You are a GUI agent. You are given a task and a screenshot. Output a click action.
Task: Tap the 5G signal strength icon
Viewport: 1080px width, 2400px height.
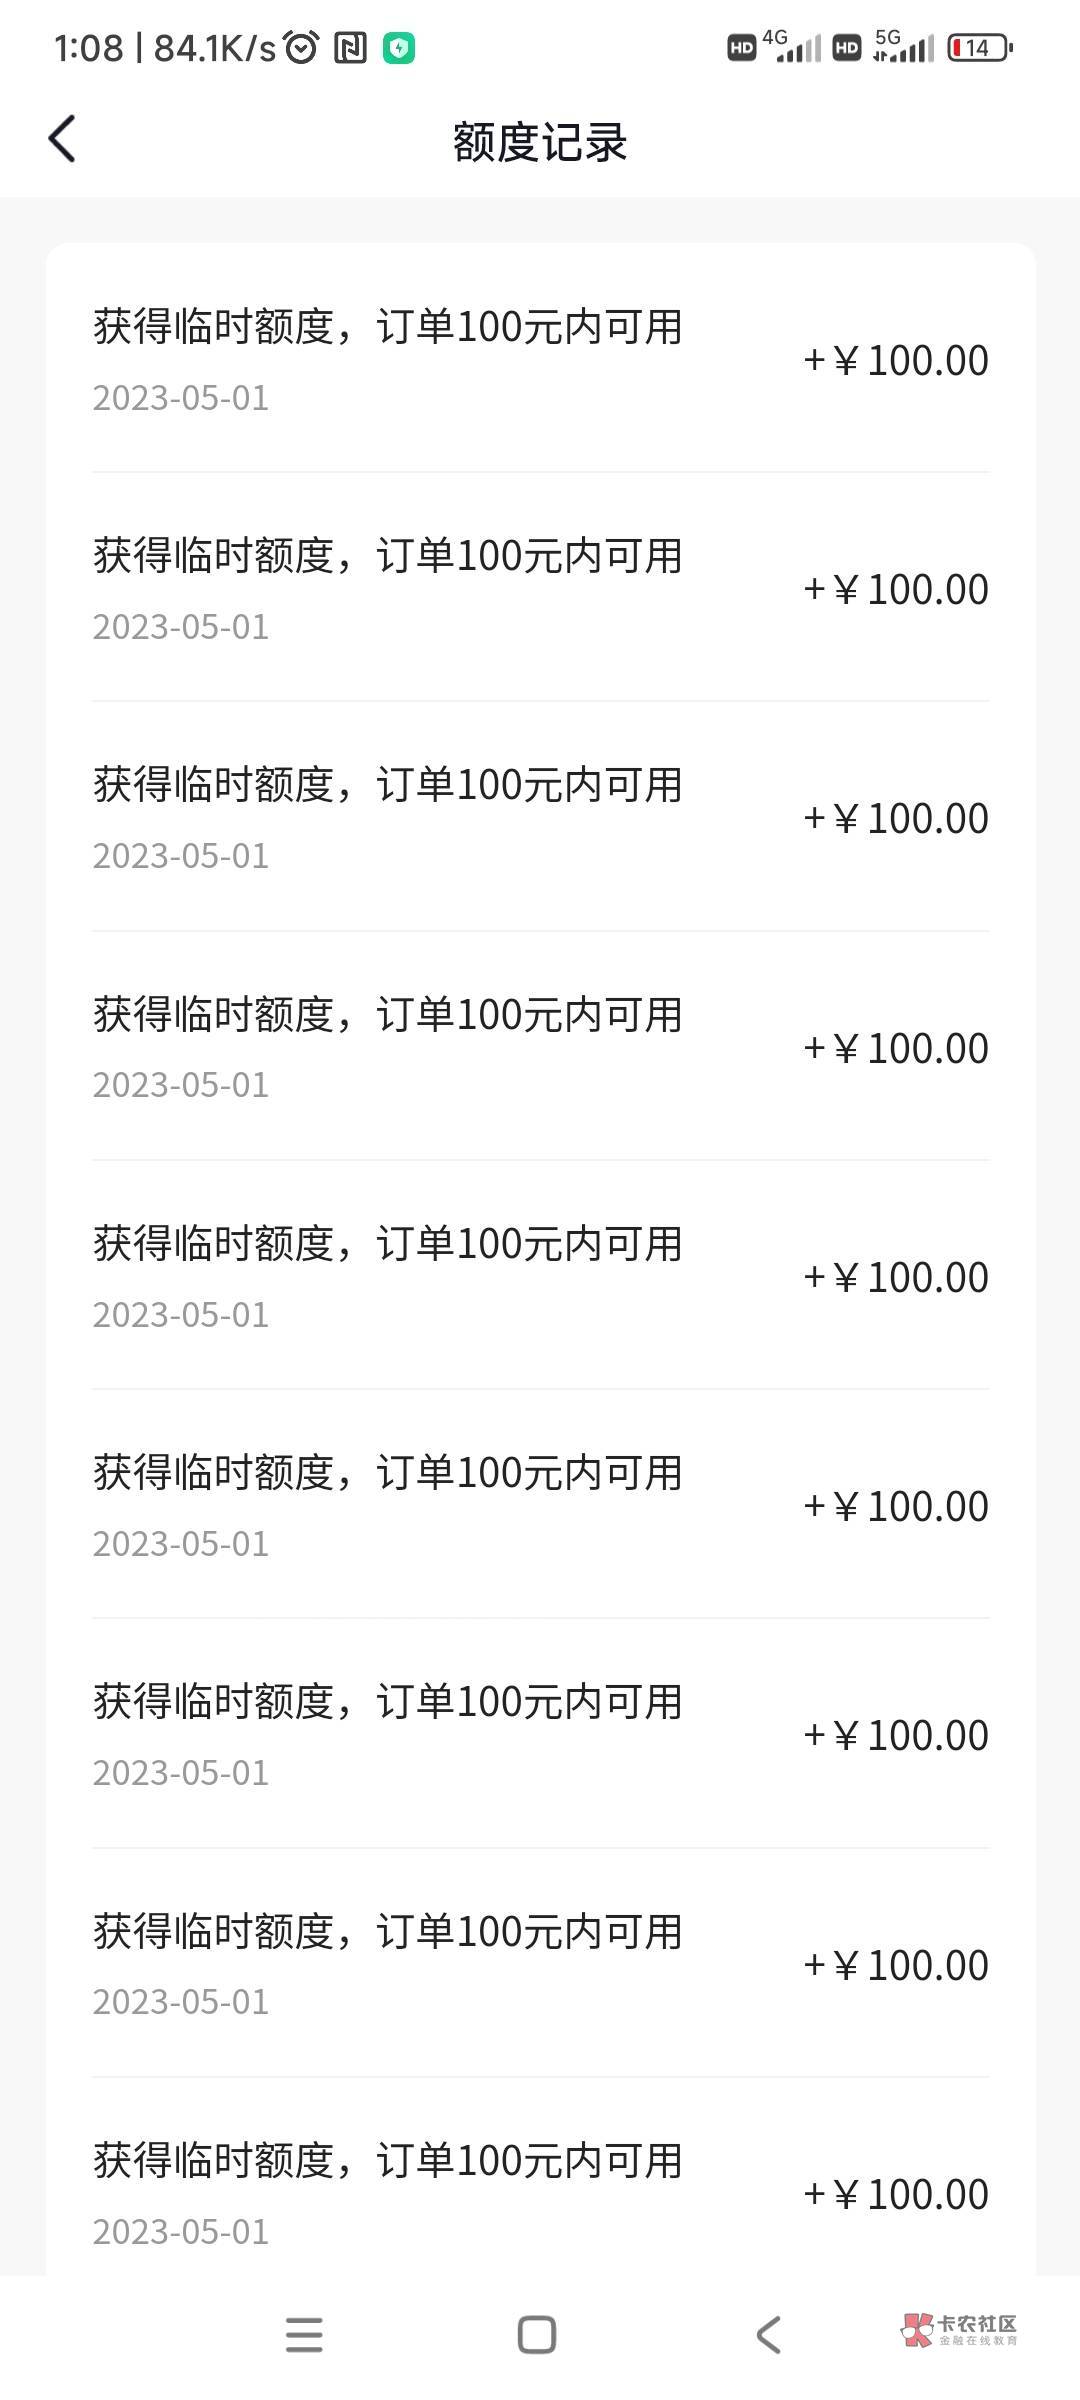point(903,46)
